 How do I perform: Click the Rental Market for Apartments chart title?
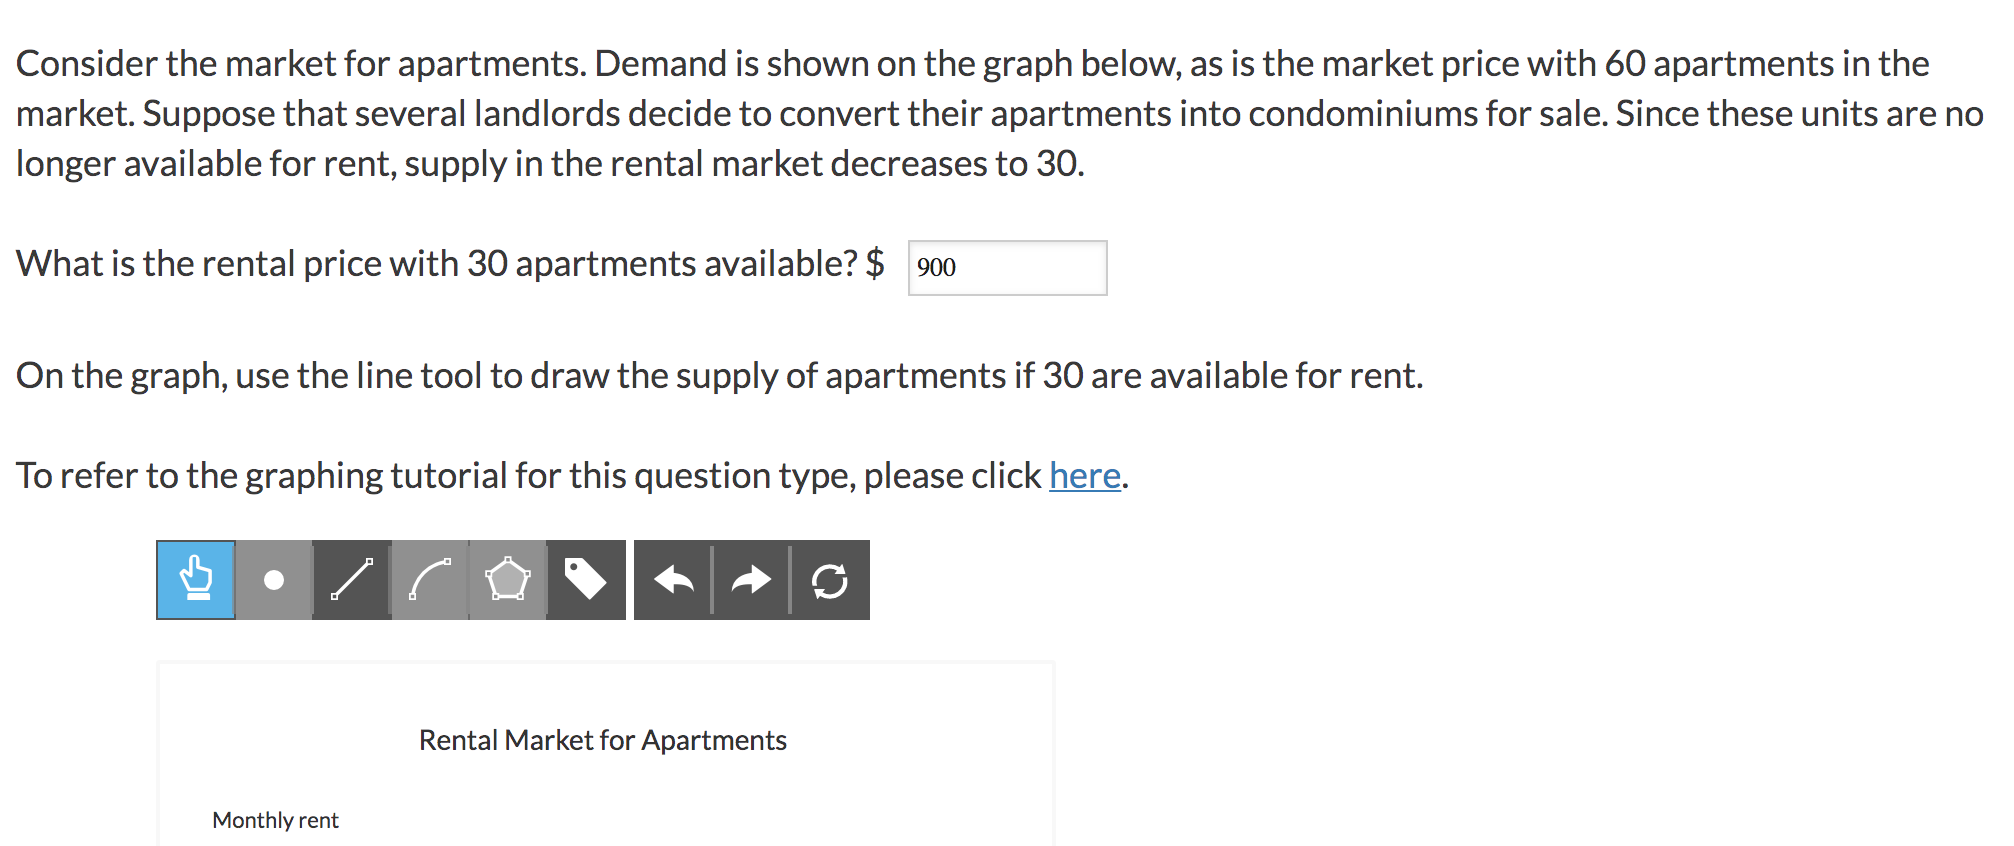coord(602,740)
